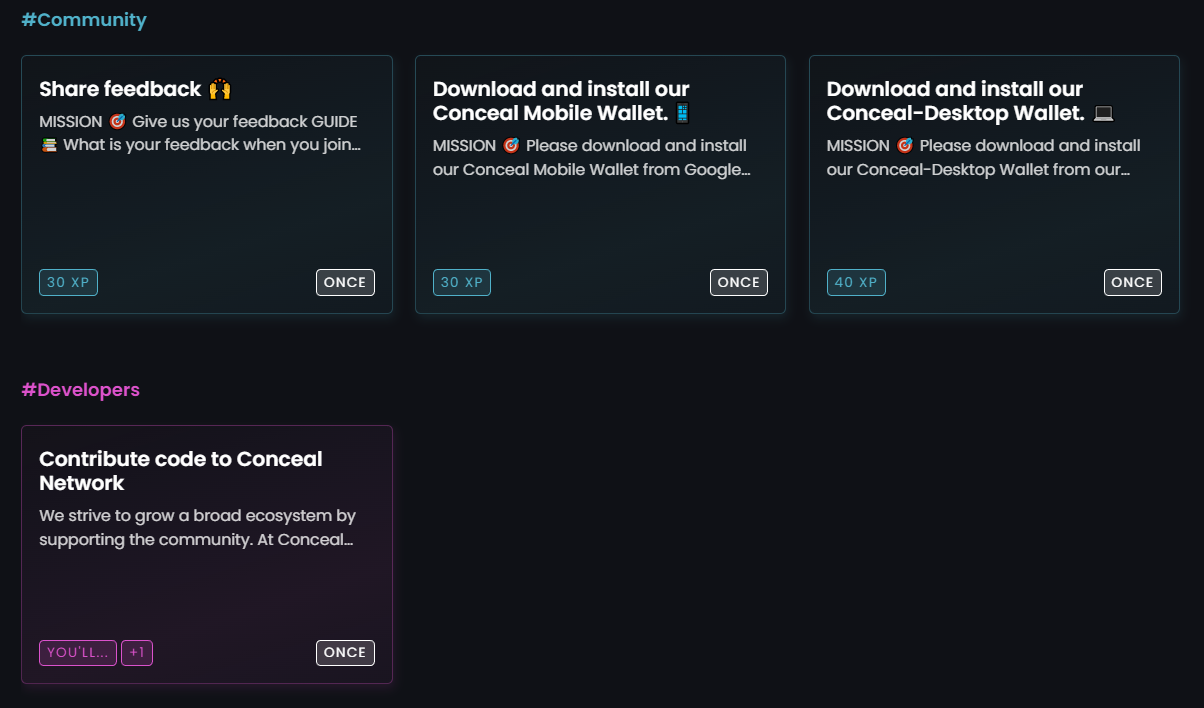Click the dart emoji next to MISSION on Share feedback
The width and height of the screenshot is (1204, 708).
pyautogui.click(x=118, y=121)
